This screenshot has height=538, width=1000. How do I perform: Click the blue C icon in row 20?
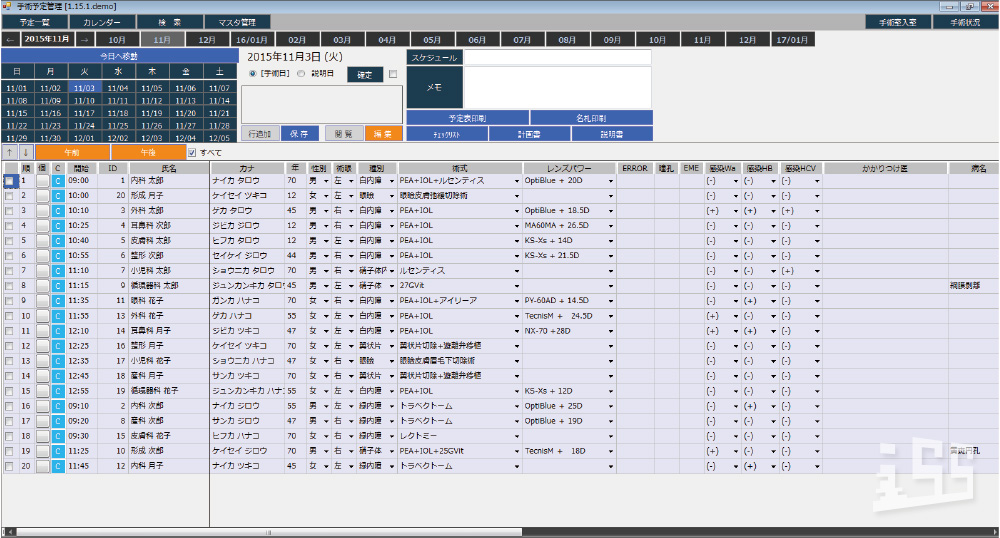point(57,467)
